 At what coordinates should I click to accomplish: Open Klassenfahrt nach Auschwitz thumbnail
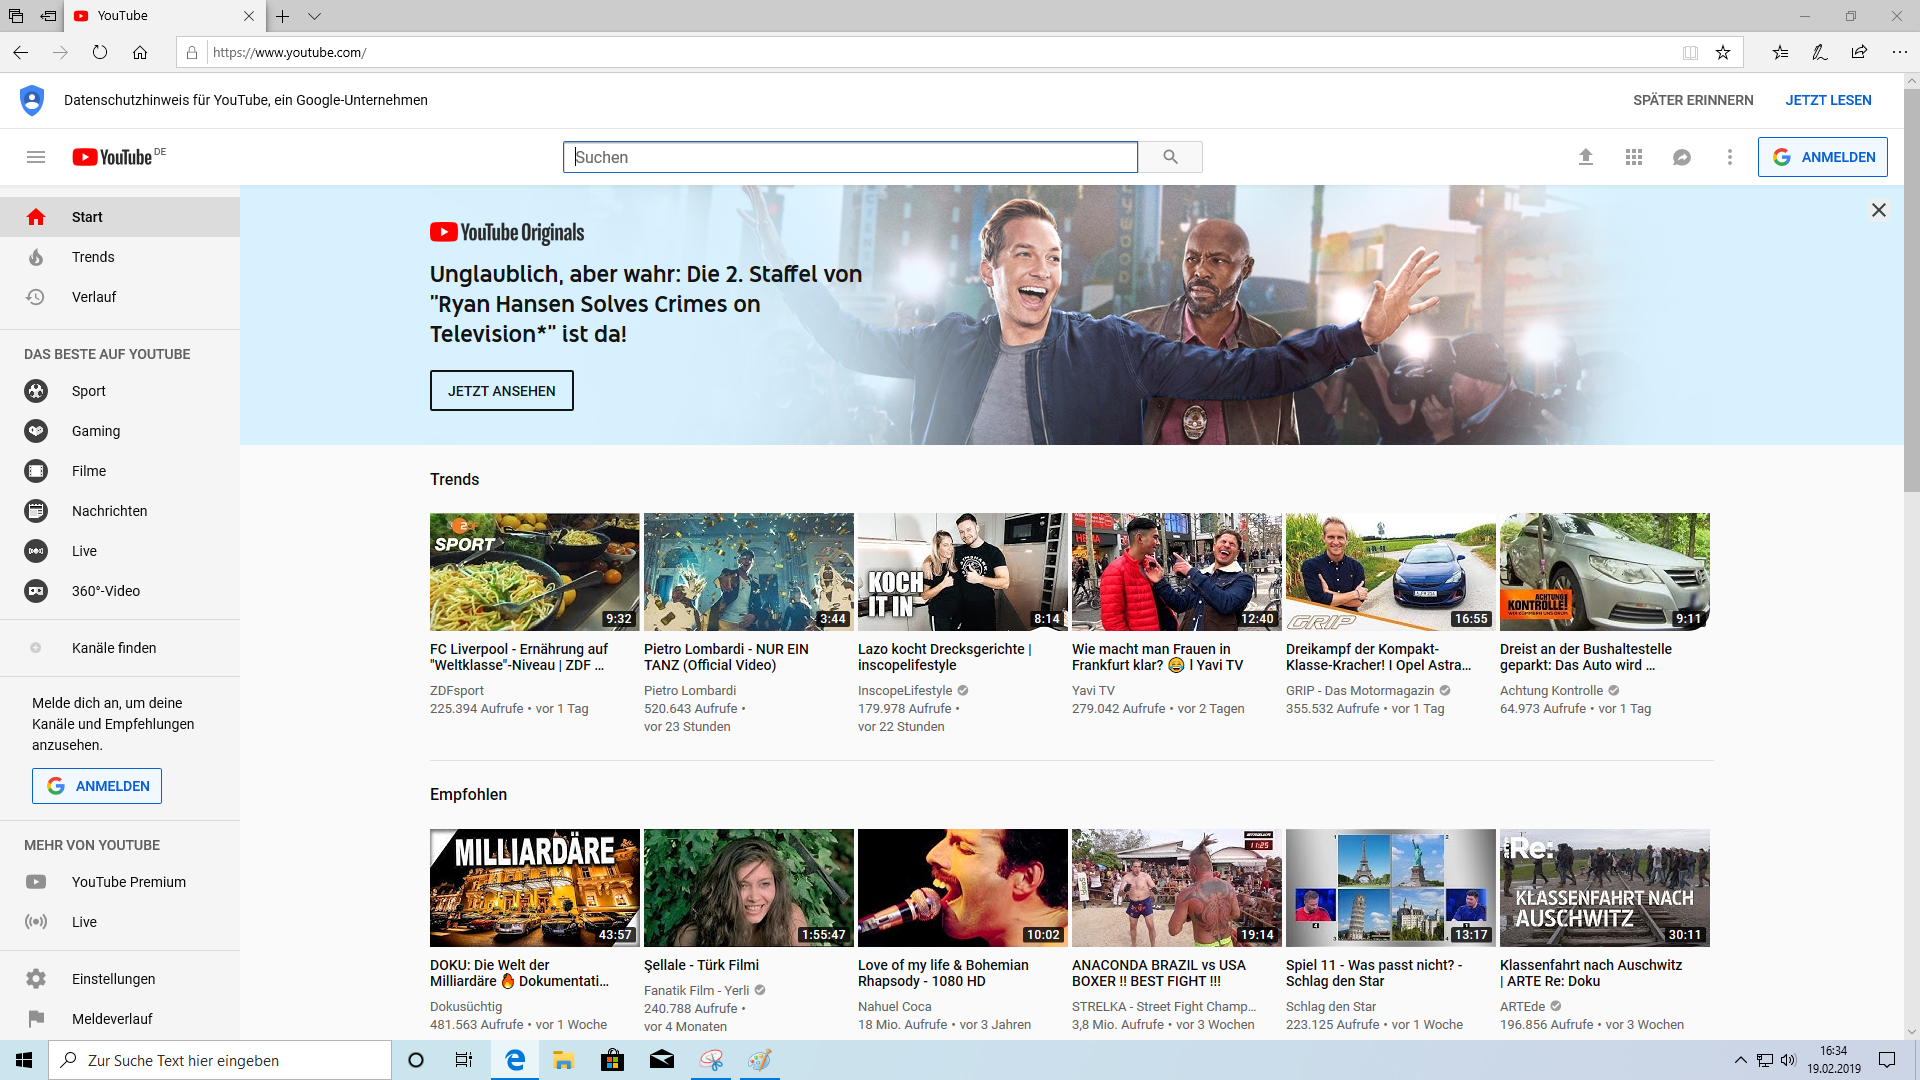pyautogui.click(x=1605, y=888)
